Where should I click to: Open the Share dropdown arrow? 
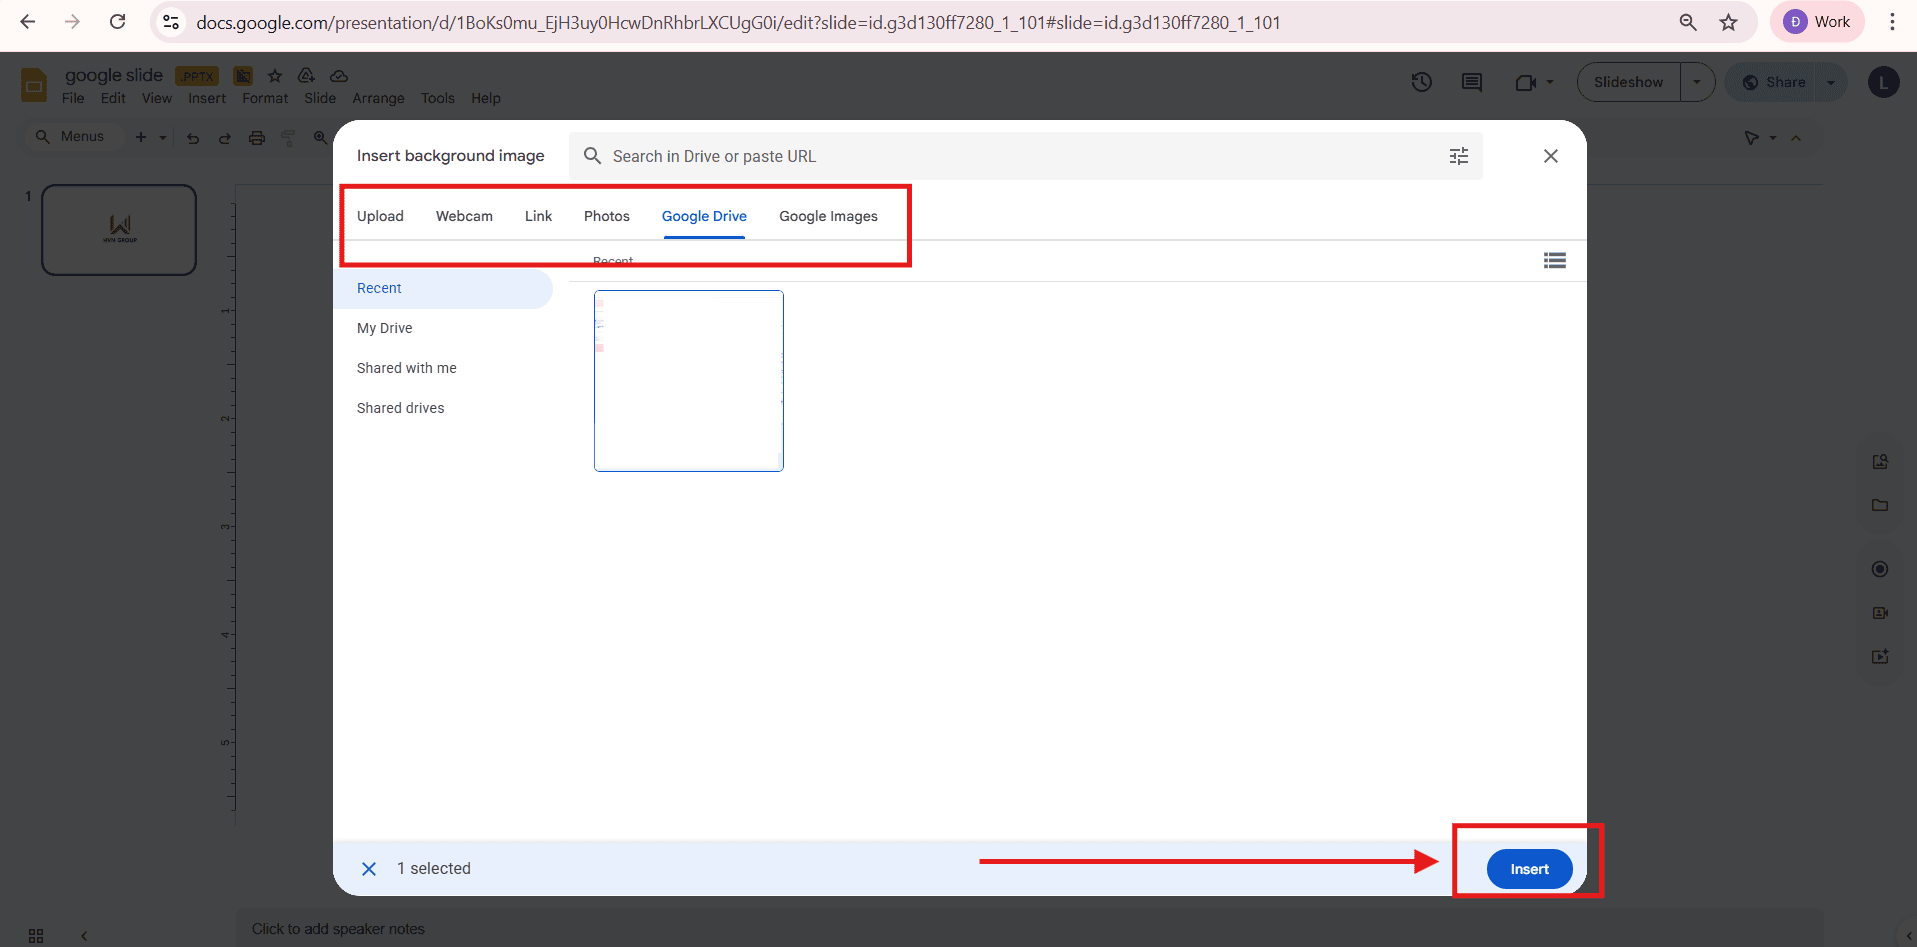(x=1832, y=82)
